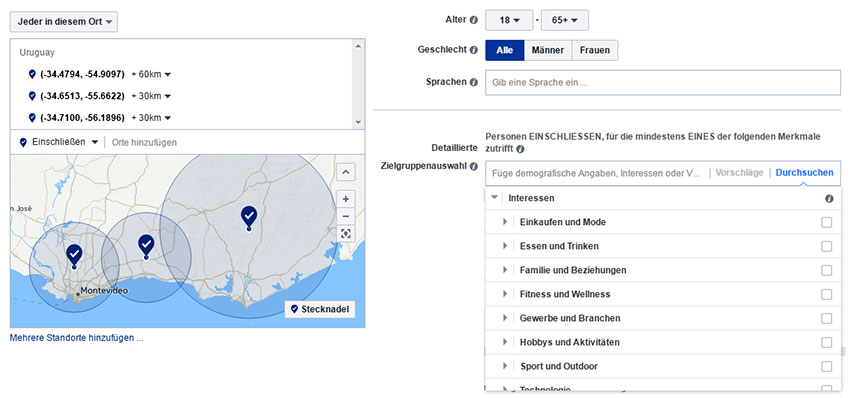
Task: Tick the Gewerbe und Branchen checkbox
Action: pyautogui.click(x=826, y=318)
